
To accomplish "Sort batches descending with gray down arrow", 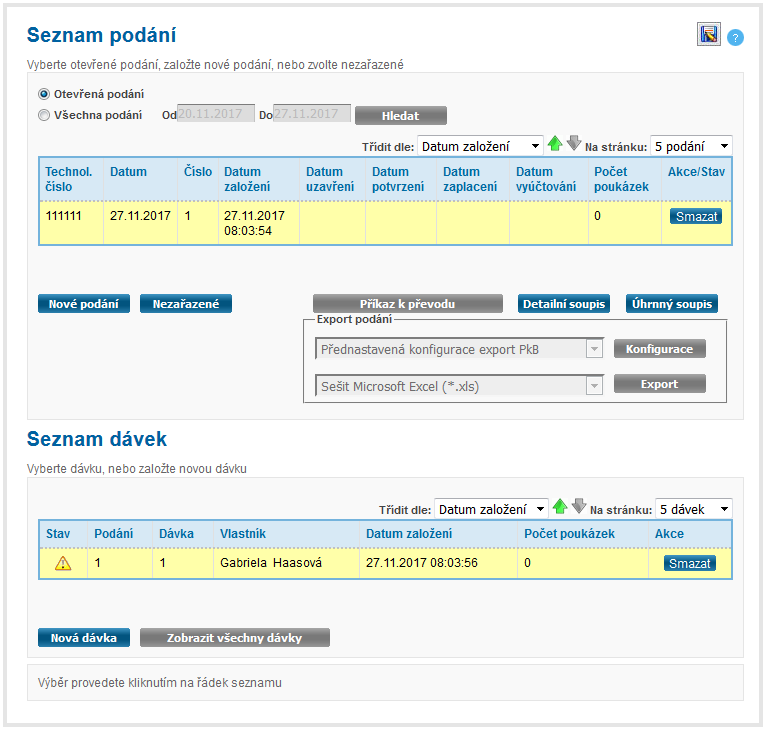I will [578, 507].
